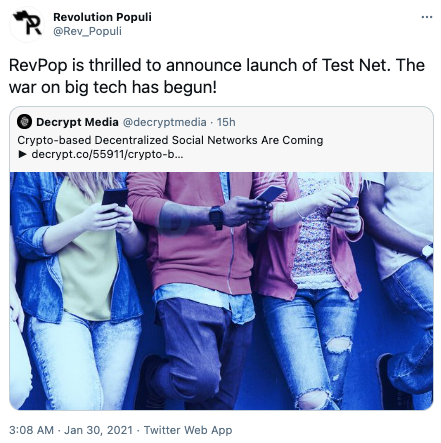The width and height of the screenshot is (441, 443).
Task: Click the phone held by red hoodie person
Action: pos(270,194)
